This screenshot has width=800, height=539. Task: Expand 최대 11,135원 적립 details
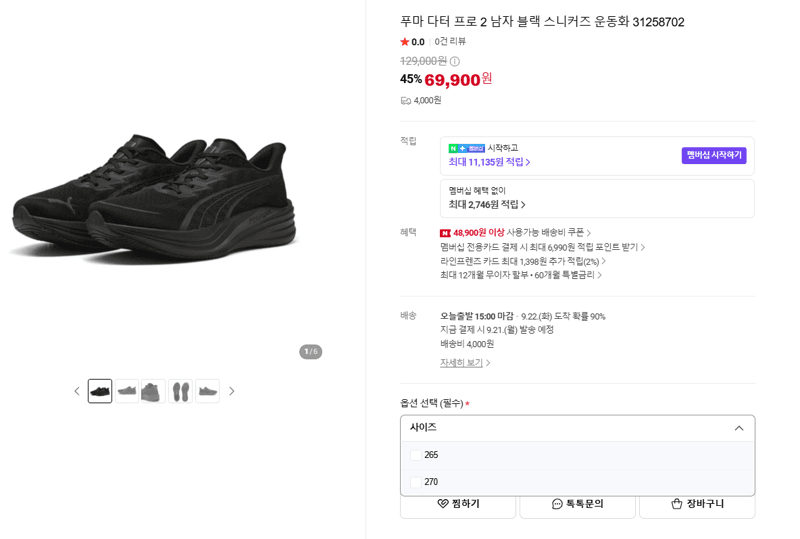(x=489, y=162)
